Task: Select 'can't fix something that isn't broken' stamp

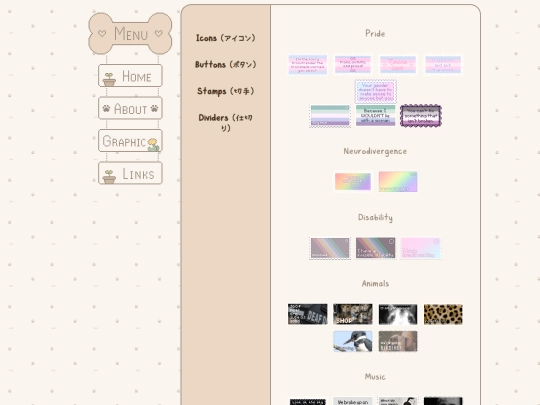Action: click(421, 116)
